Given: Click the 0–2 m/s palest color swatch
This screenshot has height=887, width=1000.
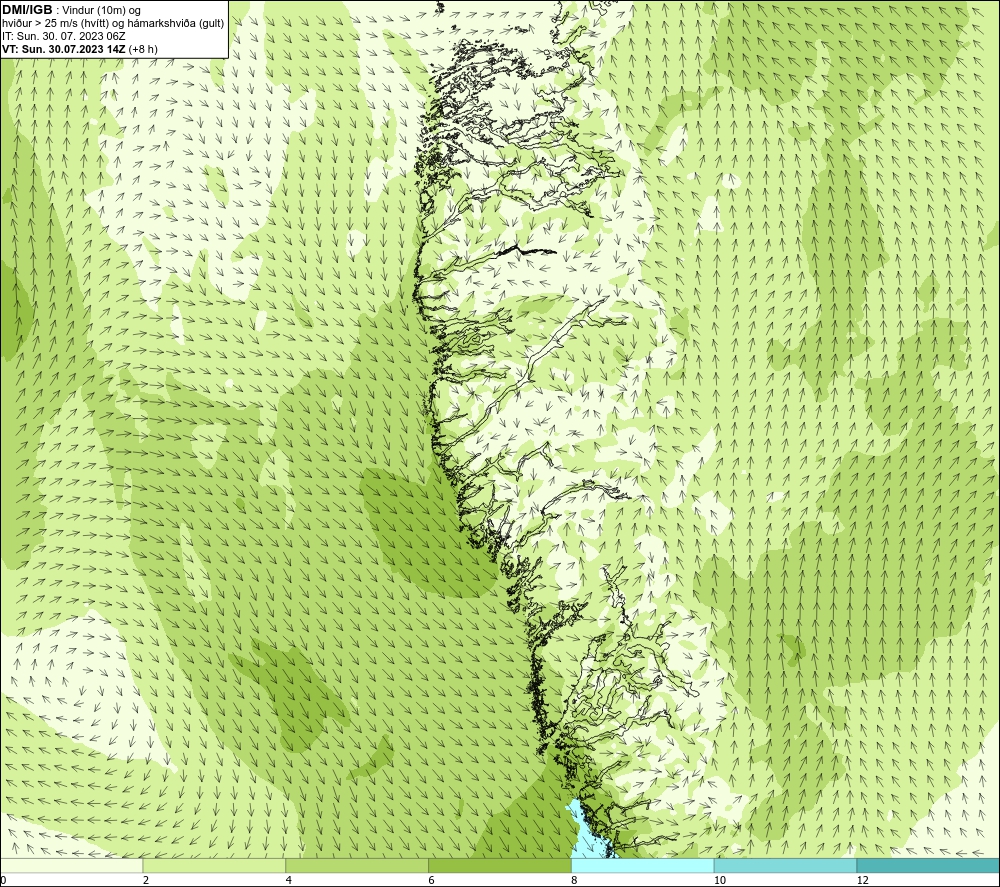Looking at the screenshot, I should point(71,865).
